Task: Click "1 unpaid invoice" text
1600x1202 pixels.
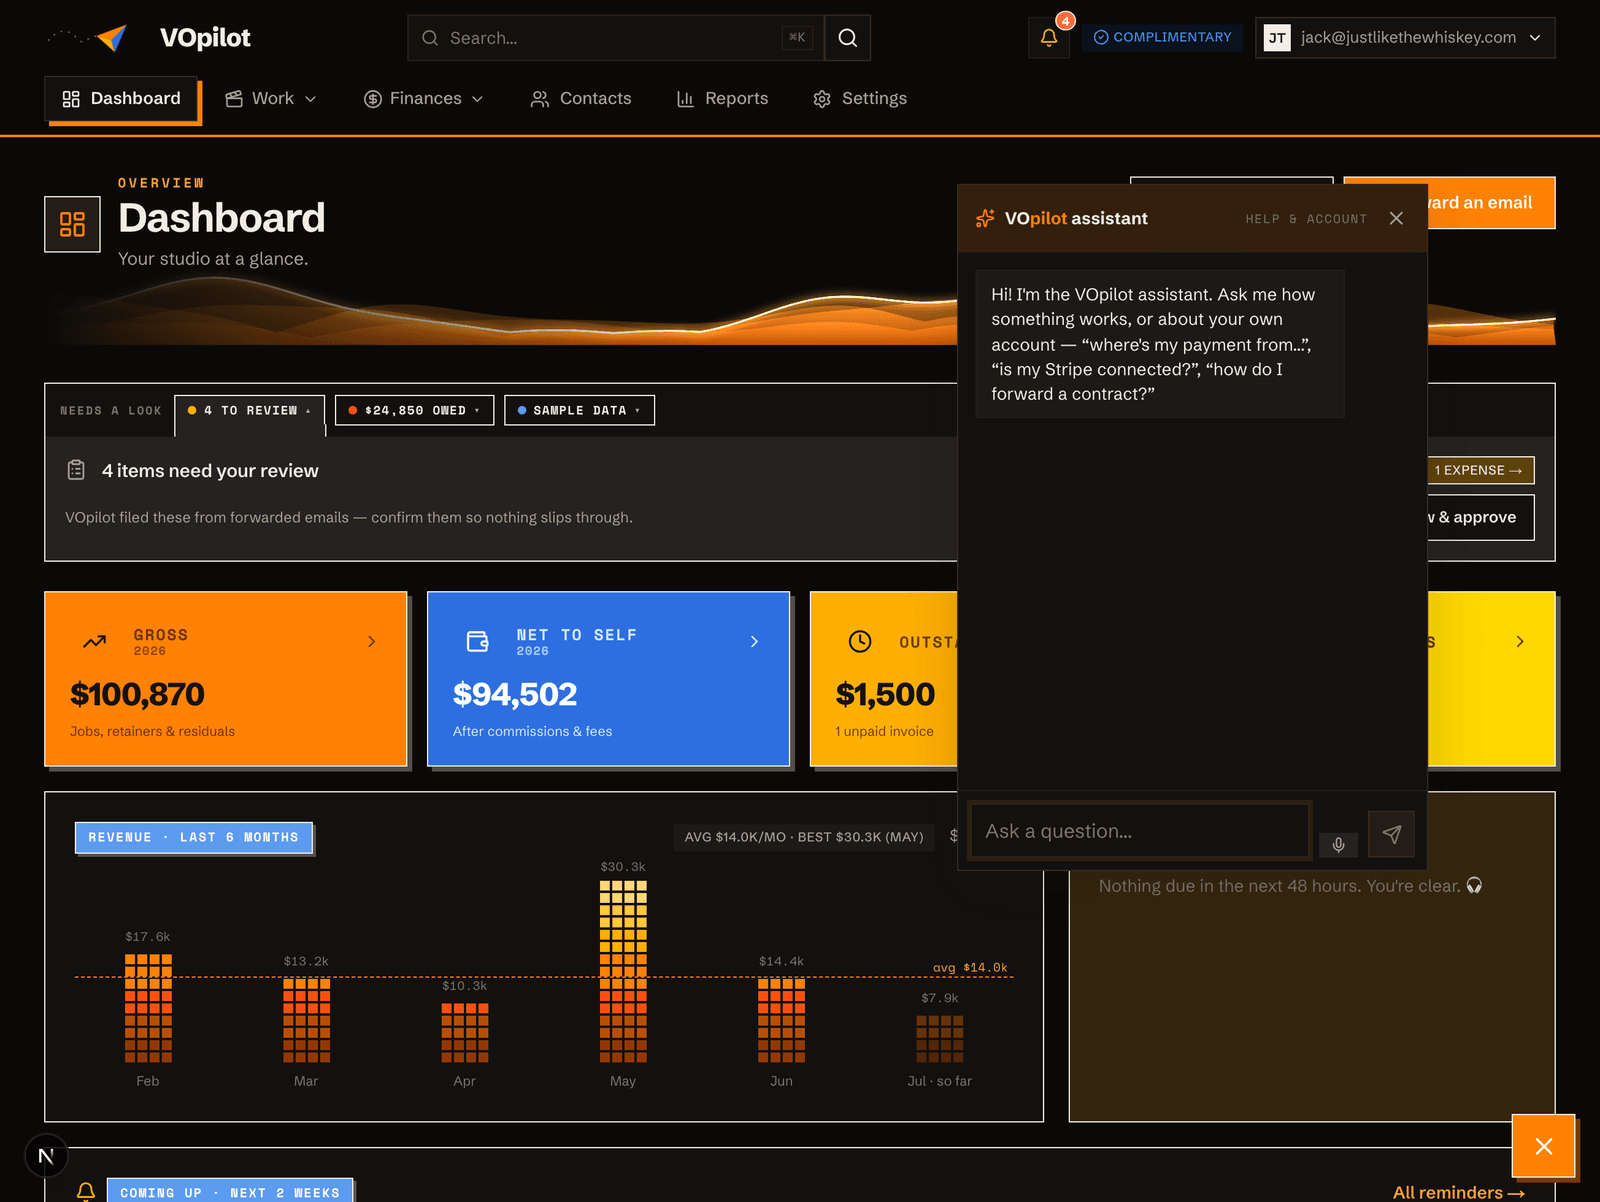Action: (885, 732)
